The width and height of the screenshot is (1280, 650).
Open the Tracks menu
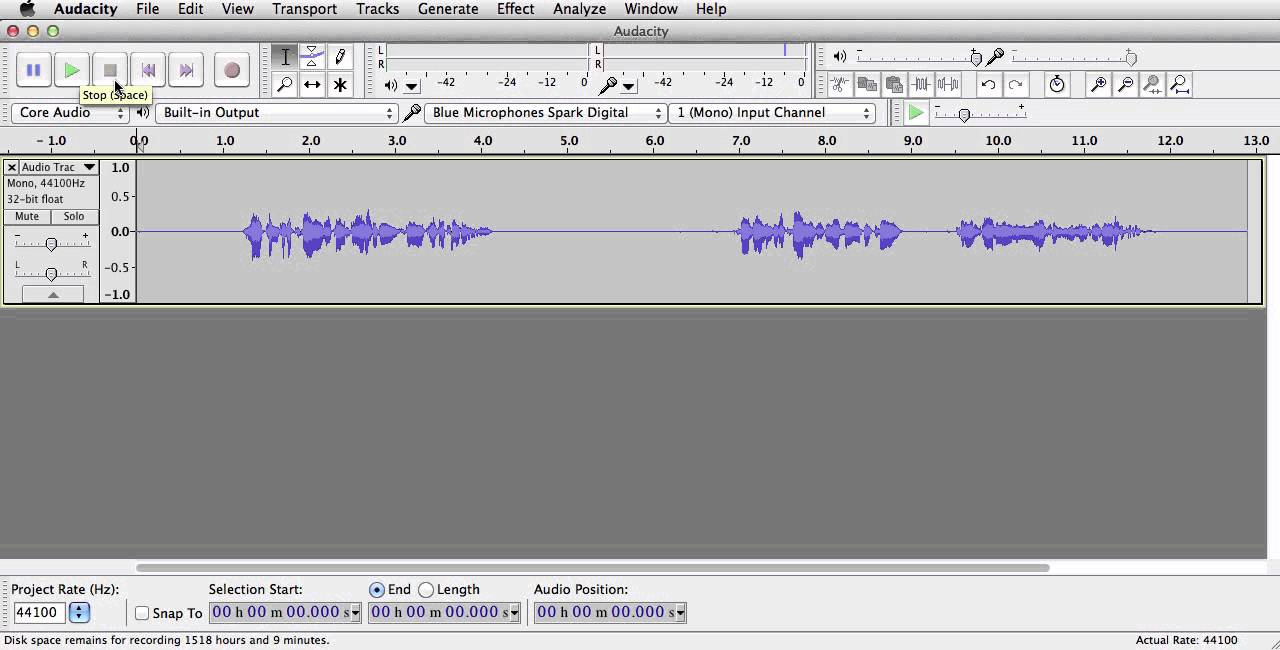pyautogui.click(x=377, y=9)
